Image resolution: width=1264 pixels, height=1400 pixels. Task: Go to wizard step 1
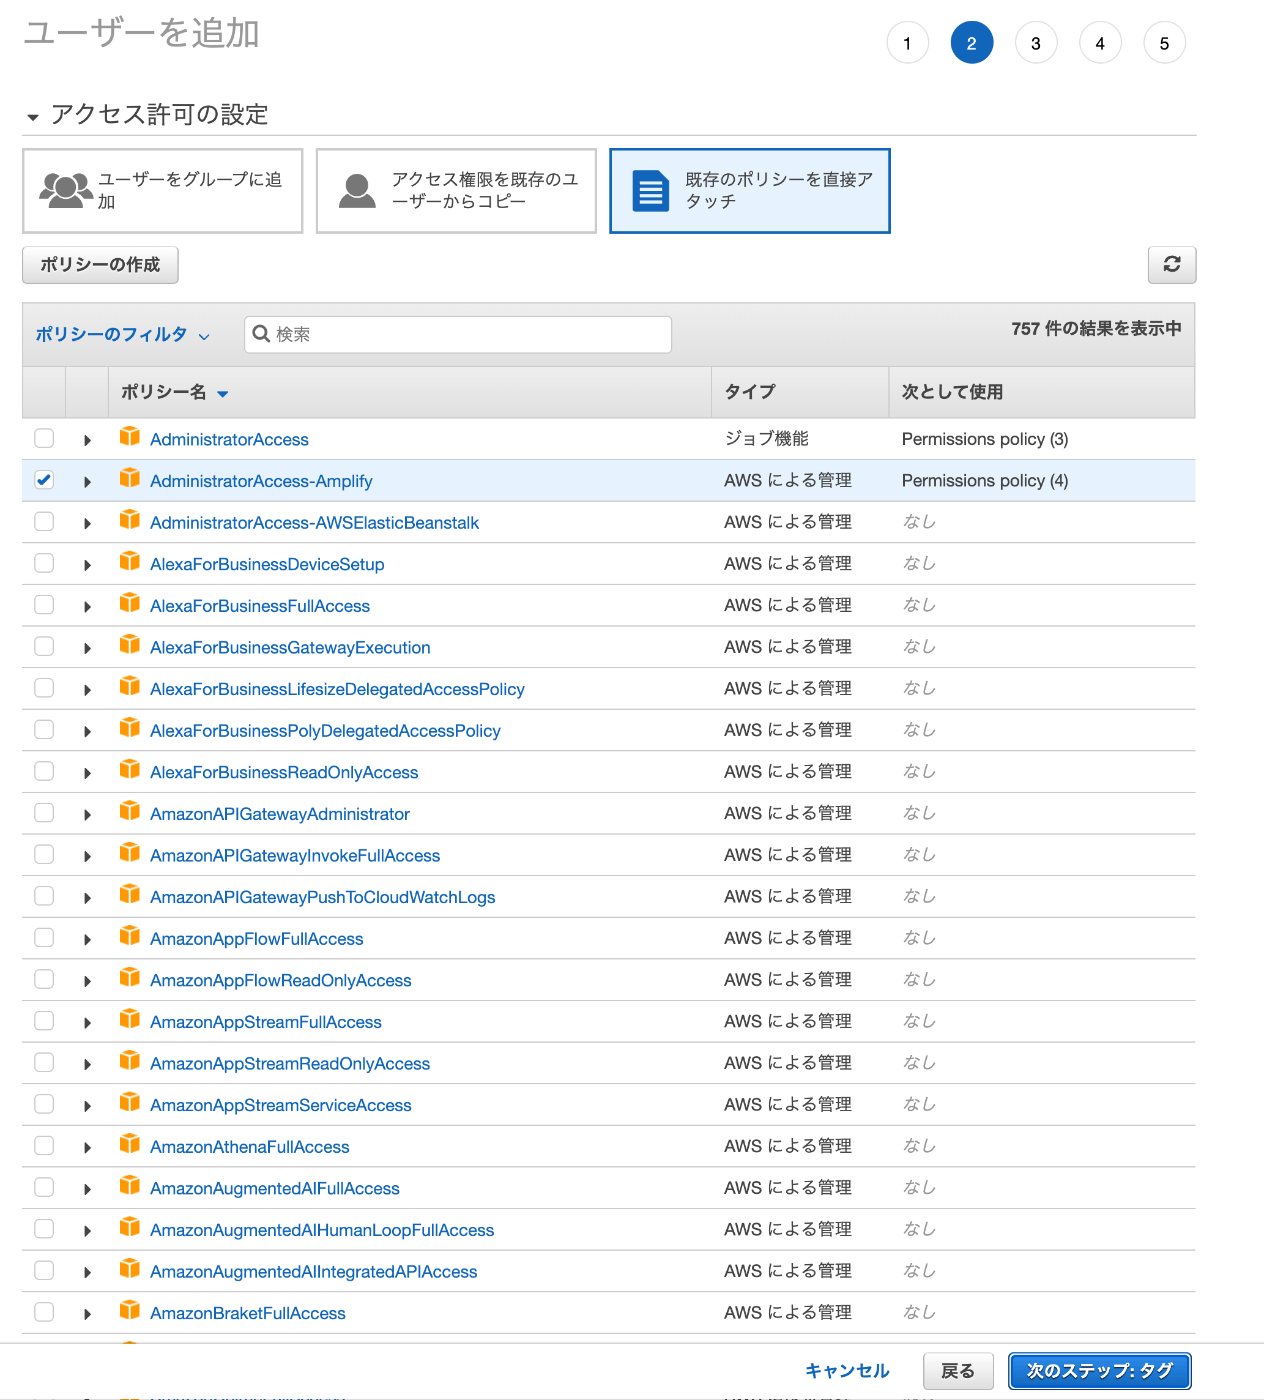[907, 43]
